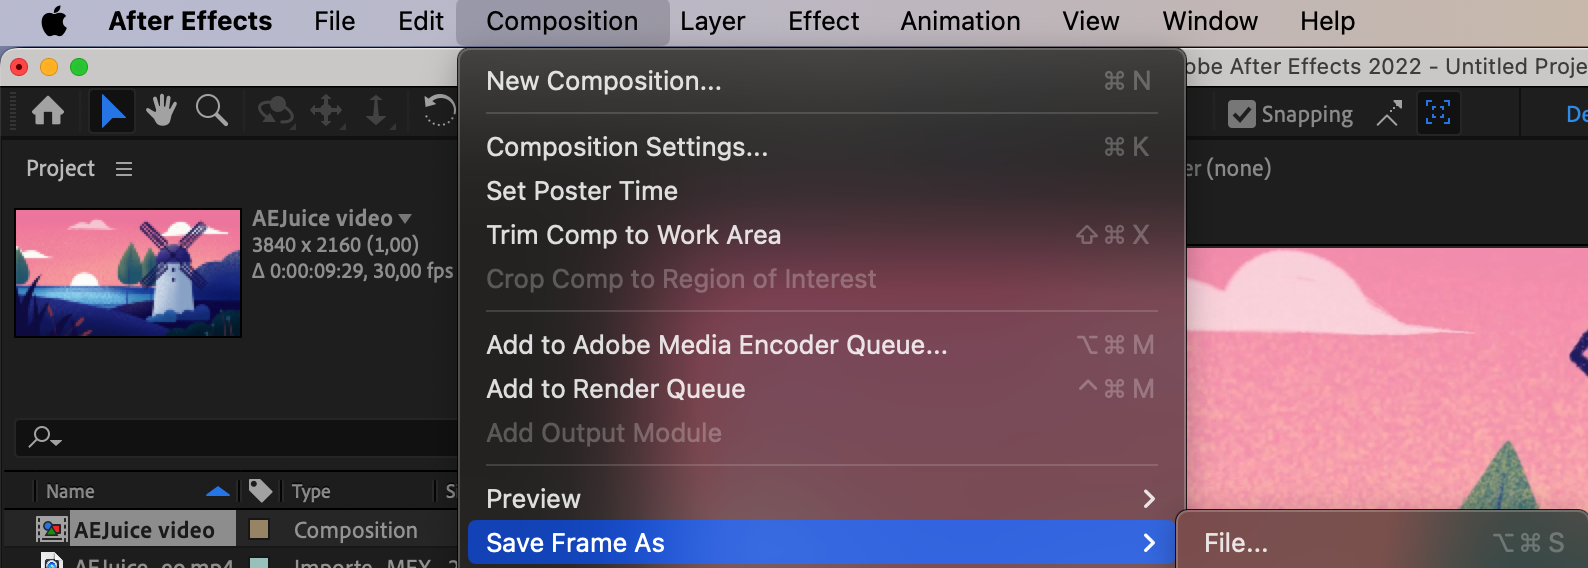This screenshot has height=568, width=1588.
Task: Select the Hand tool
Action: 161,111
